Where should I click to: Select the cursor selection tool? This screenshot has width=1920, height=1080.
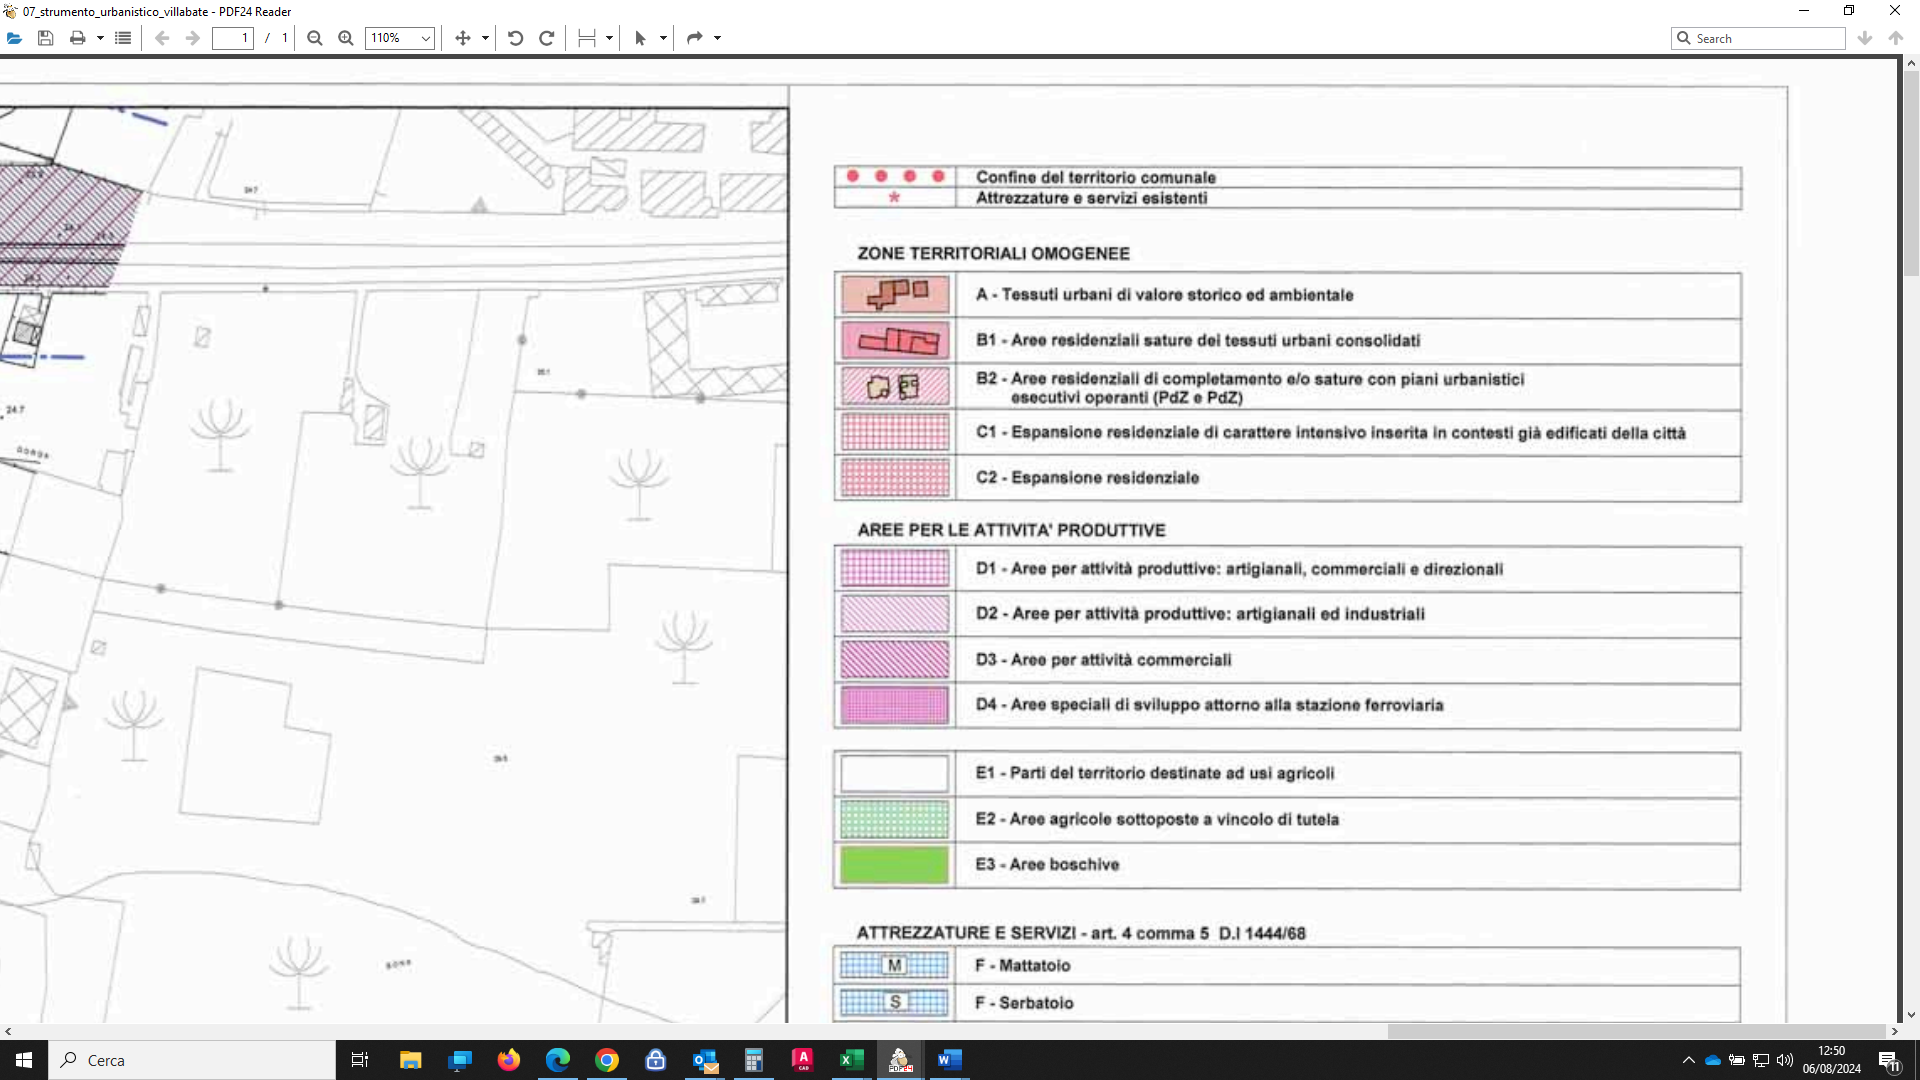[640, 38]
